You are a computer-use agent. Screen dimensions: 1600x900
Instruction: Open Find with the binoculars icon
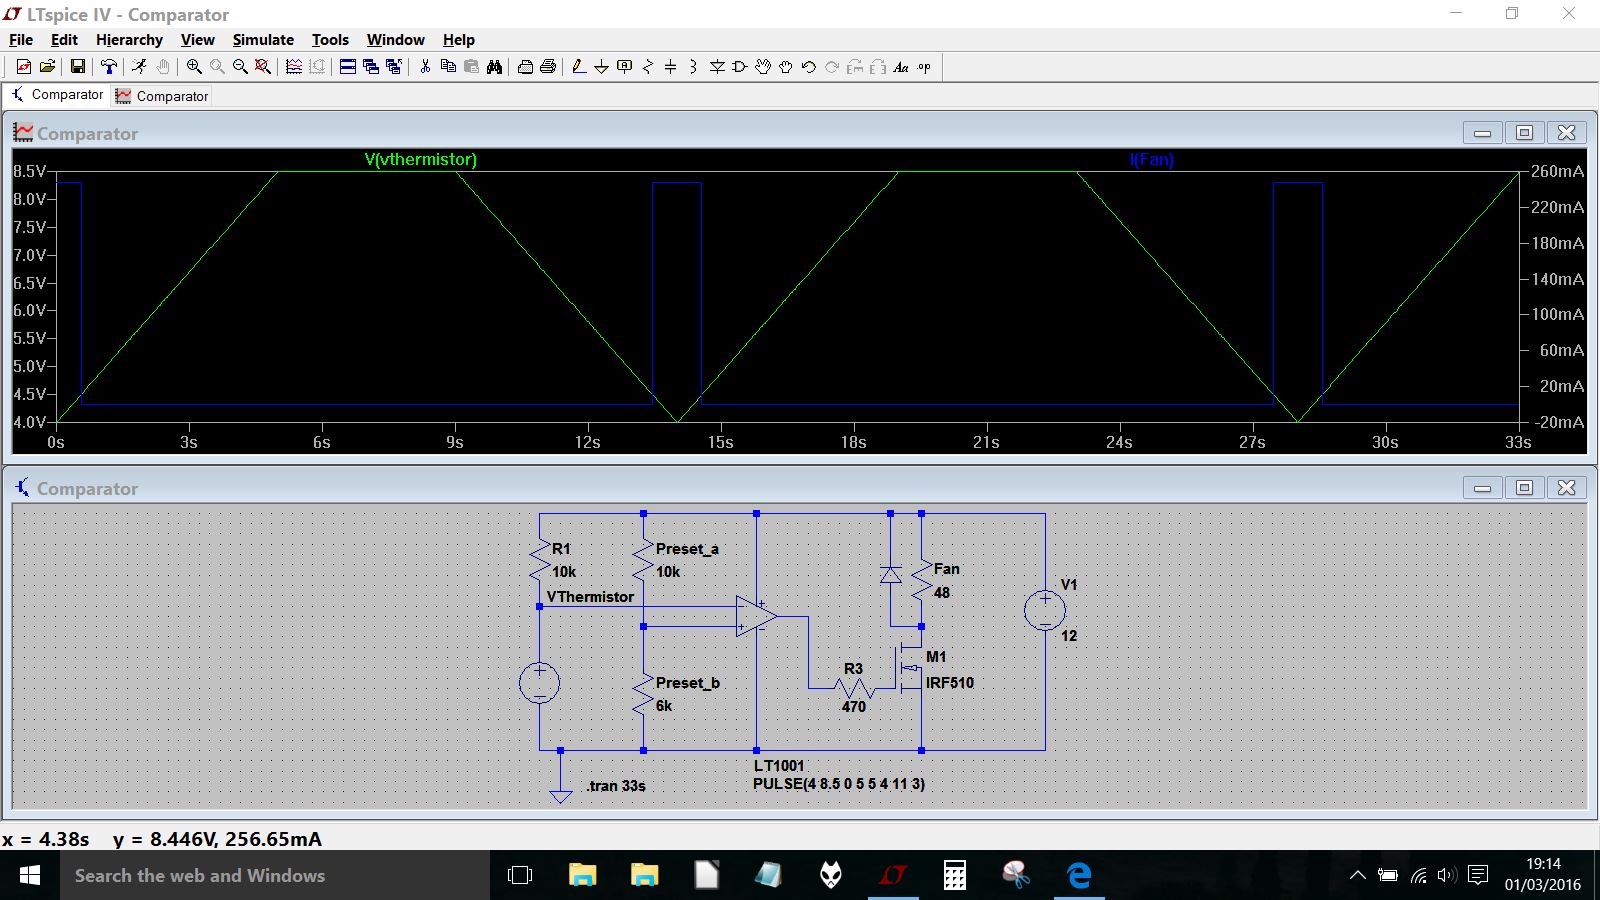pyautogui.click(x=494, y=67)
